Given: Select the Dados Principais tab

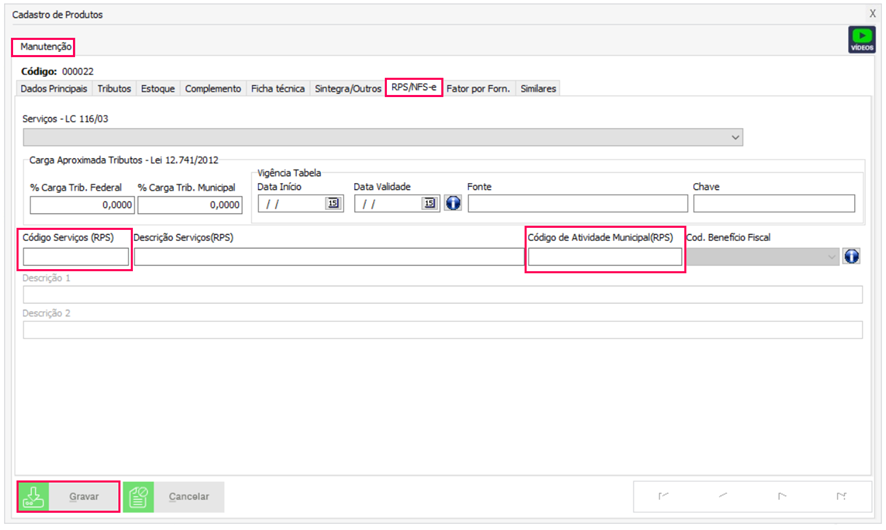Looking at the screenshot, I should (x=55, y=88).
